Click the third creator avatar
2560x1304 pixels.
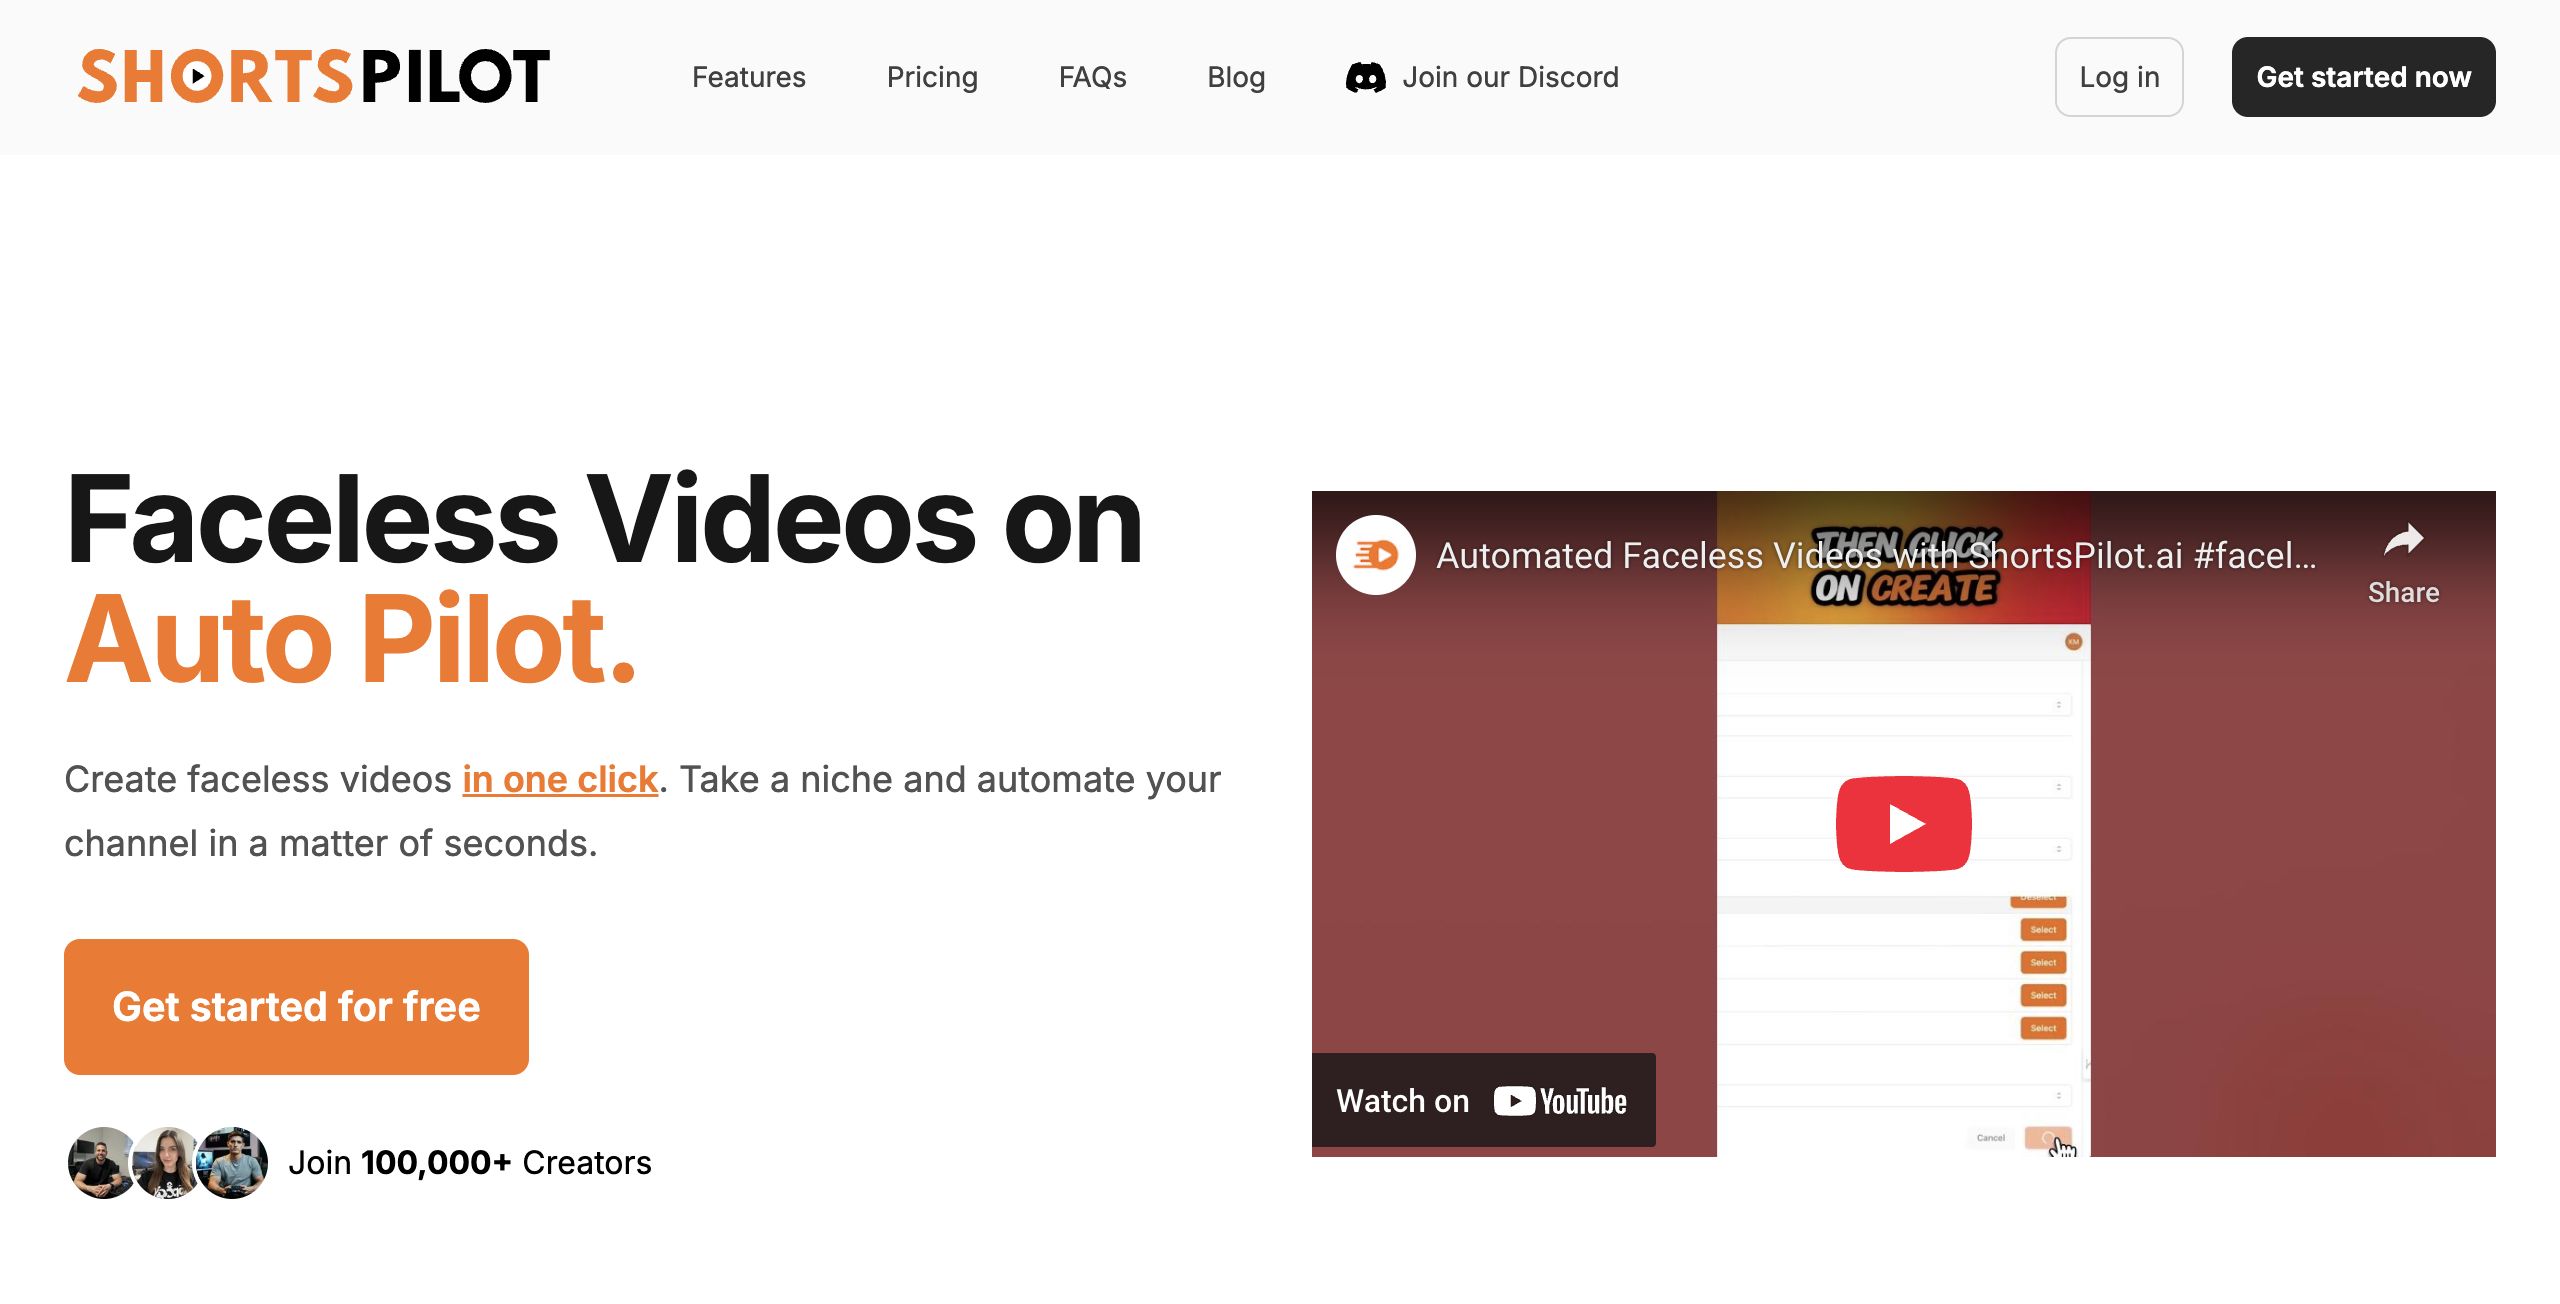[232, 1162]
